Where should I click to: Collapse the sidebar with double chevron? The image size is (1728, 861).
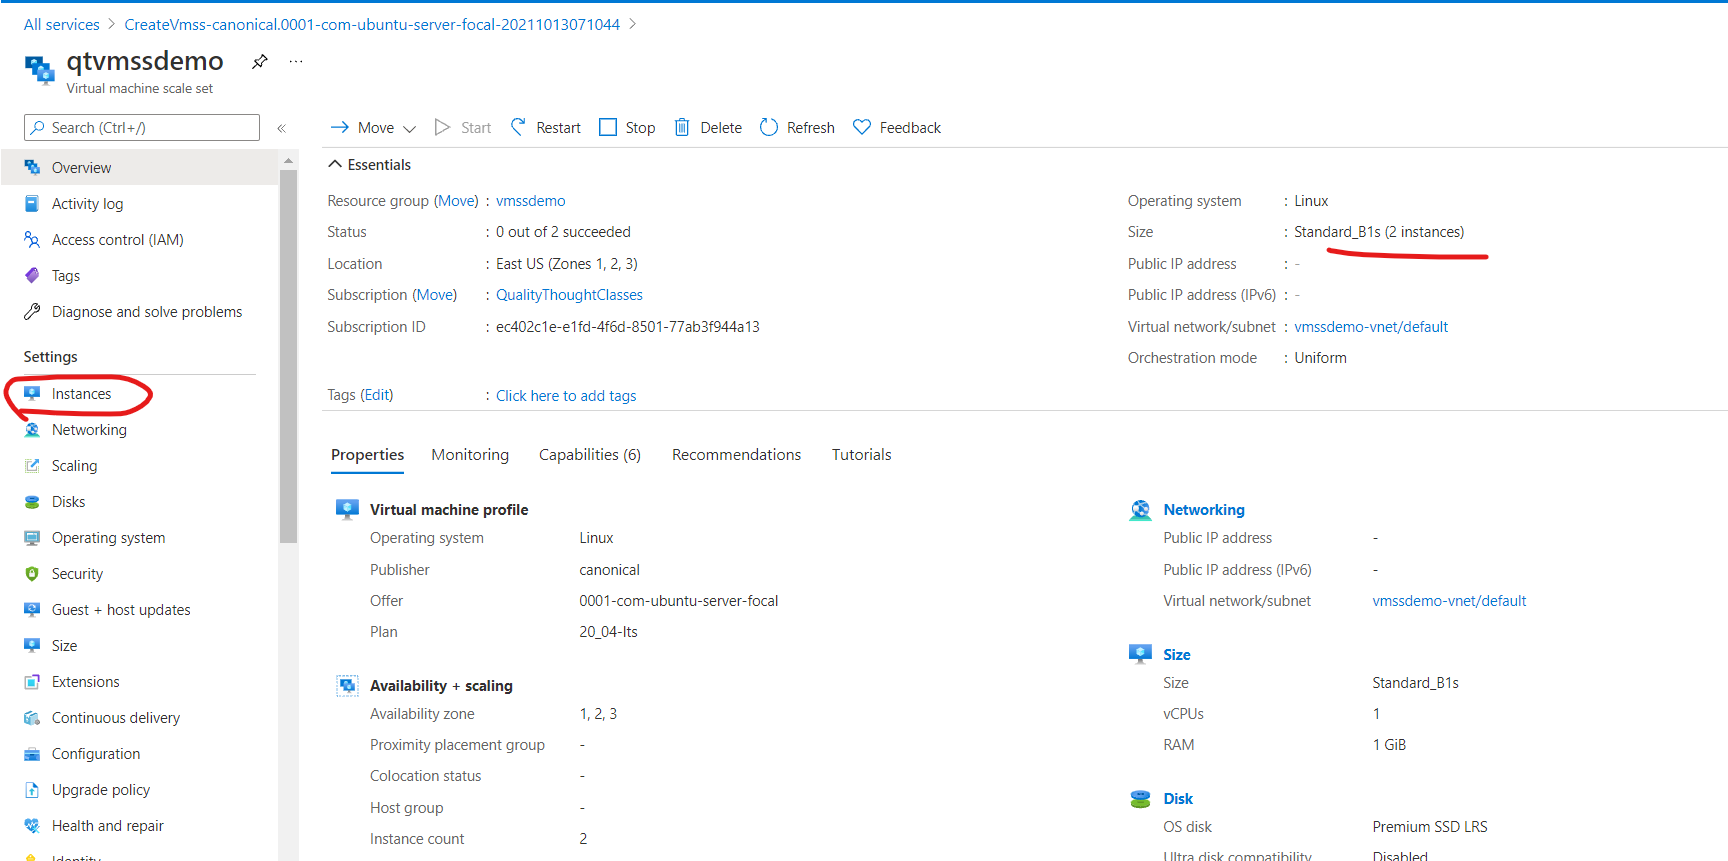click(x=282, y=128)
